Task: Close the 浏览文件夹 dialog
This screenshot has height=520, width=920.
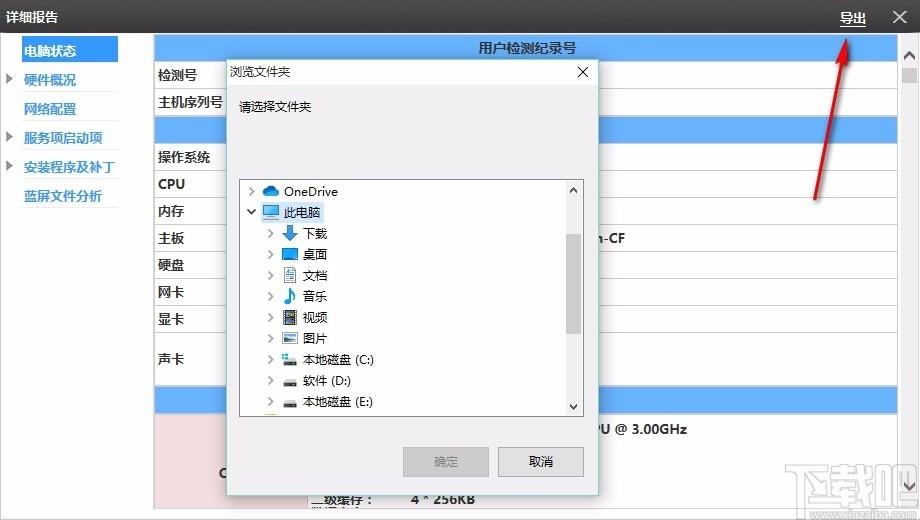Action: click(583, 72)
